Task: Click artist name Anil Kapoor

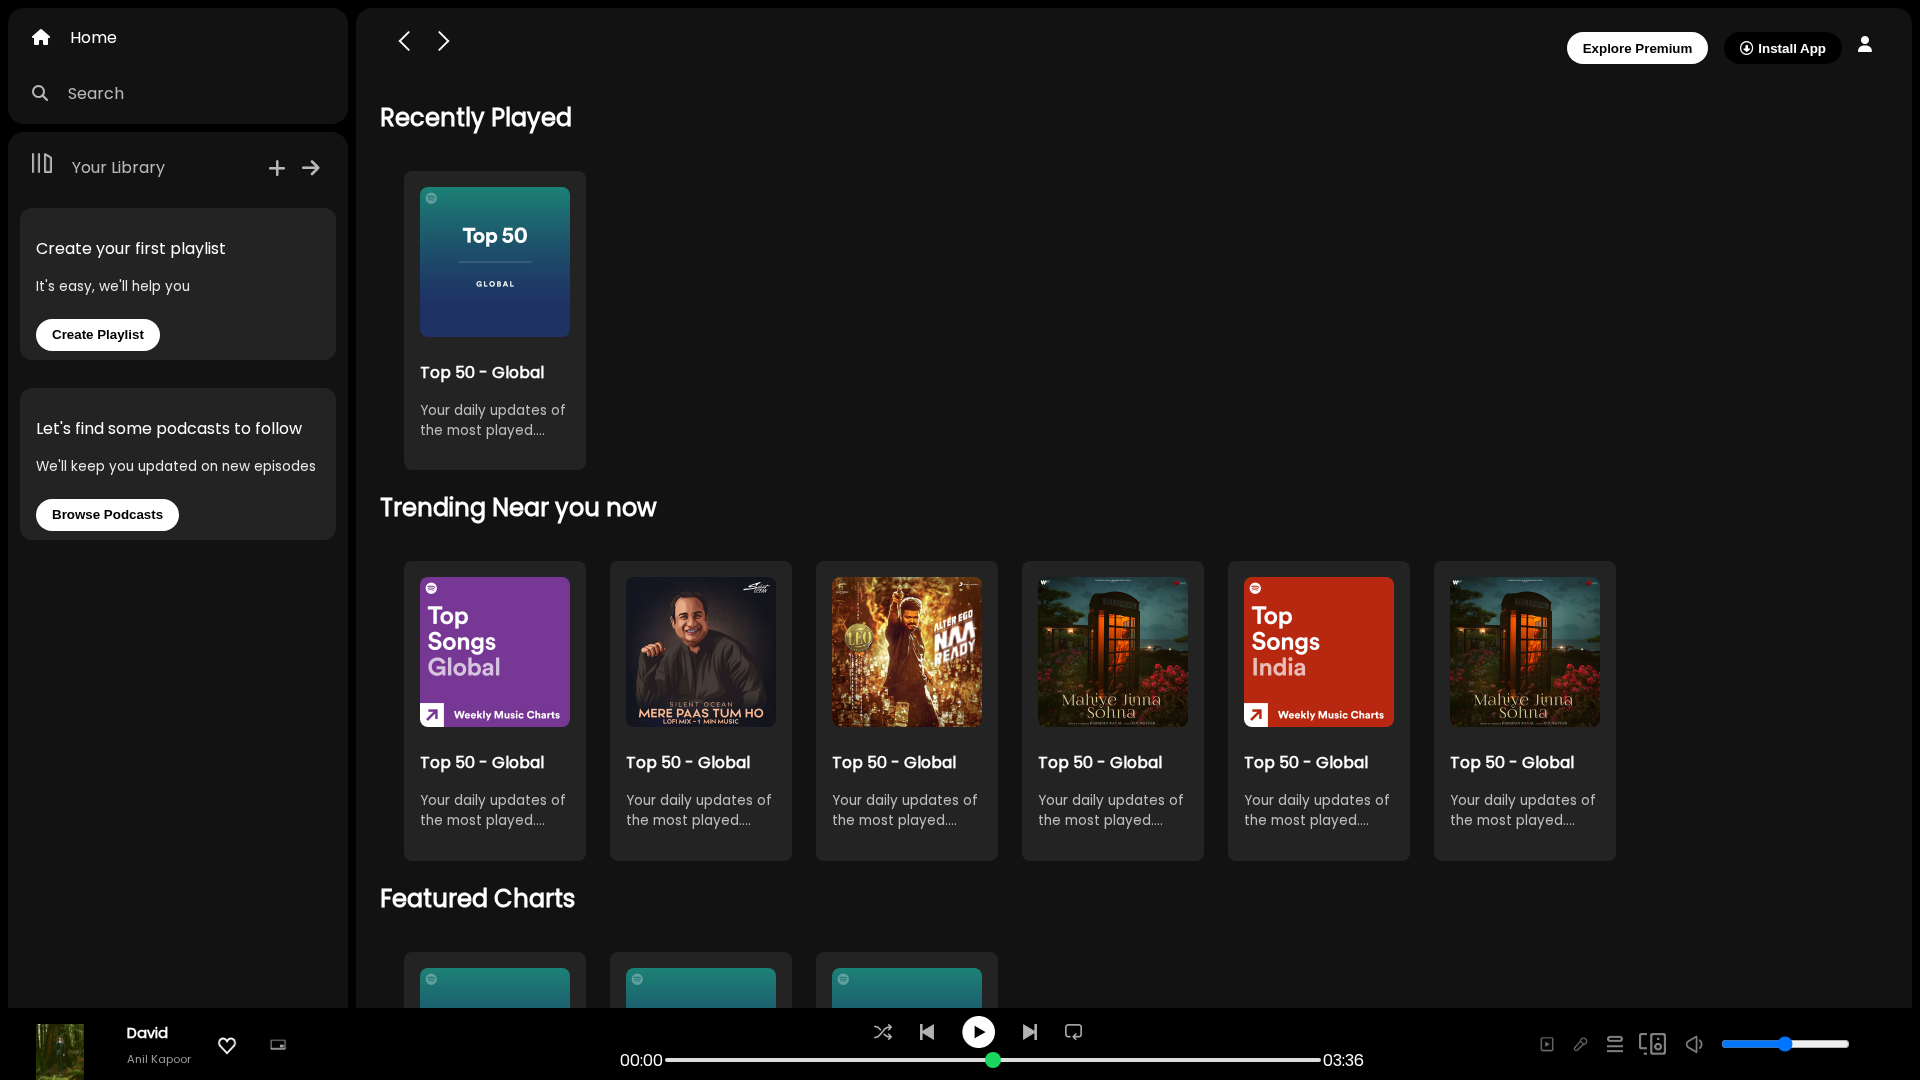Action: pyautogui.click(x=159, y=1059)
